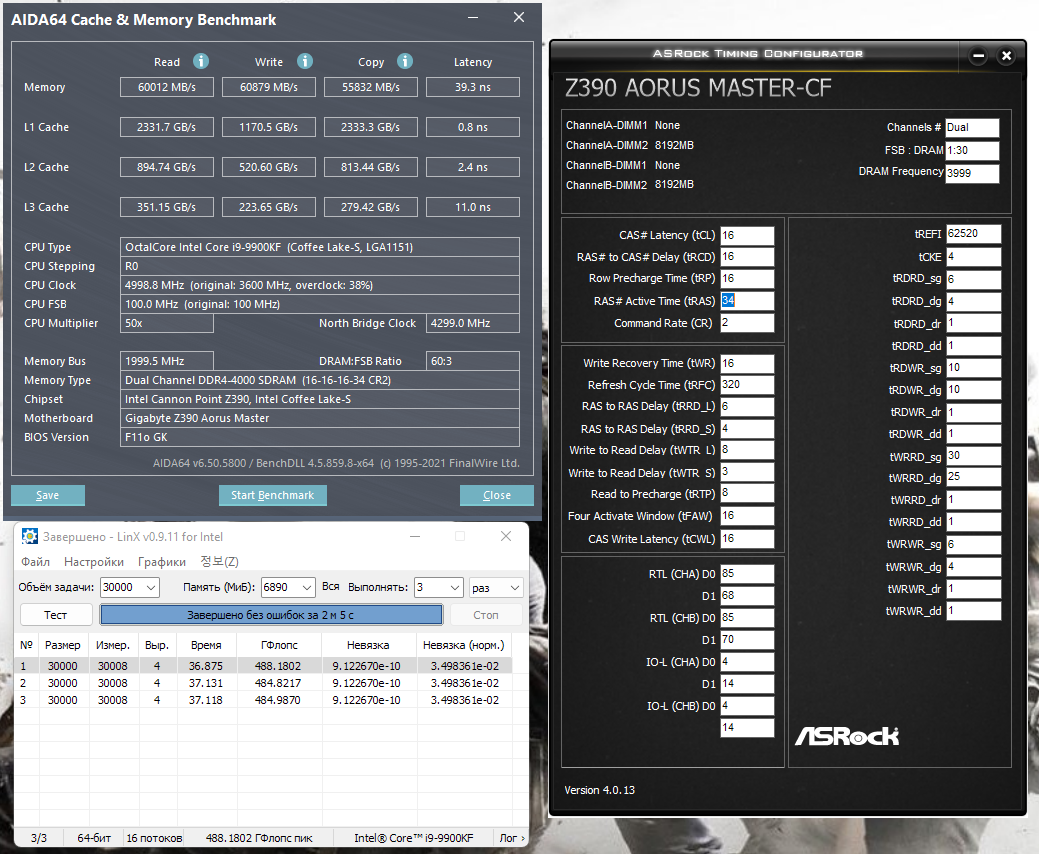Viewport: 1039px width, 854px height.
Task: Click the 64-бит status bar entry
Action: pos(94,837)
